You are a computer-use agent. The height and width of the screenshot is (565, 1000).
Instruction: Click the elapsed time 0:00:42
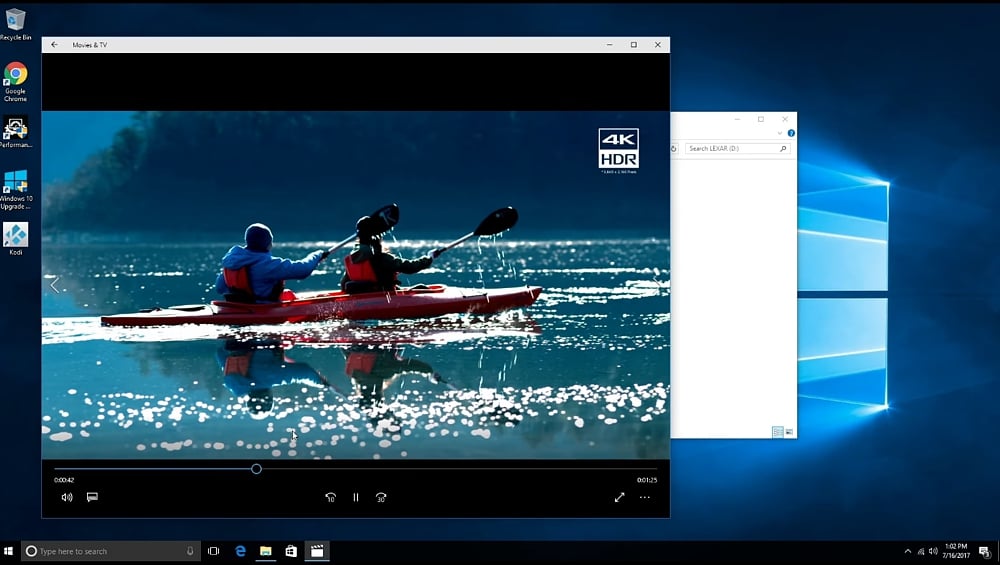coord(64,480)
